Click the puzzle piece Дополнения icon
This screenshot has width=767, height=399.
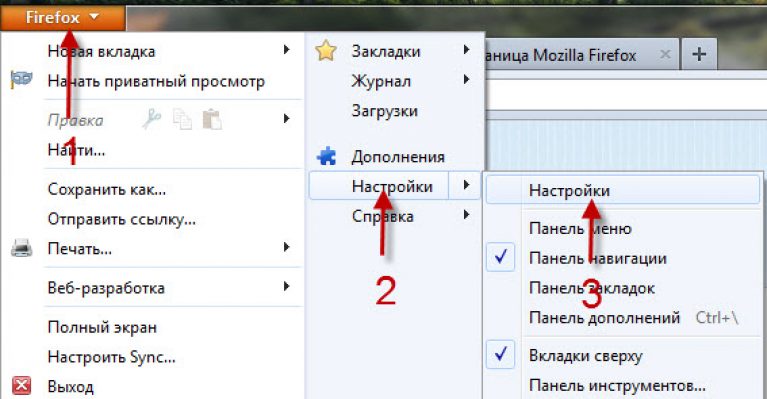click(x=326, y=156)
